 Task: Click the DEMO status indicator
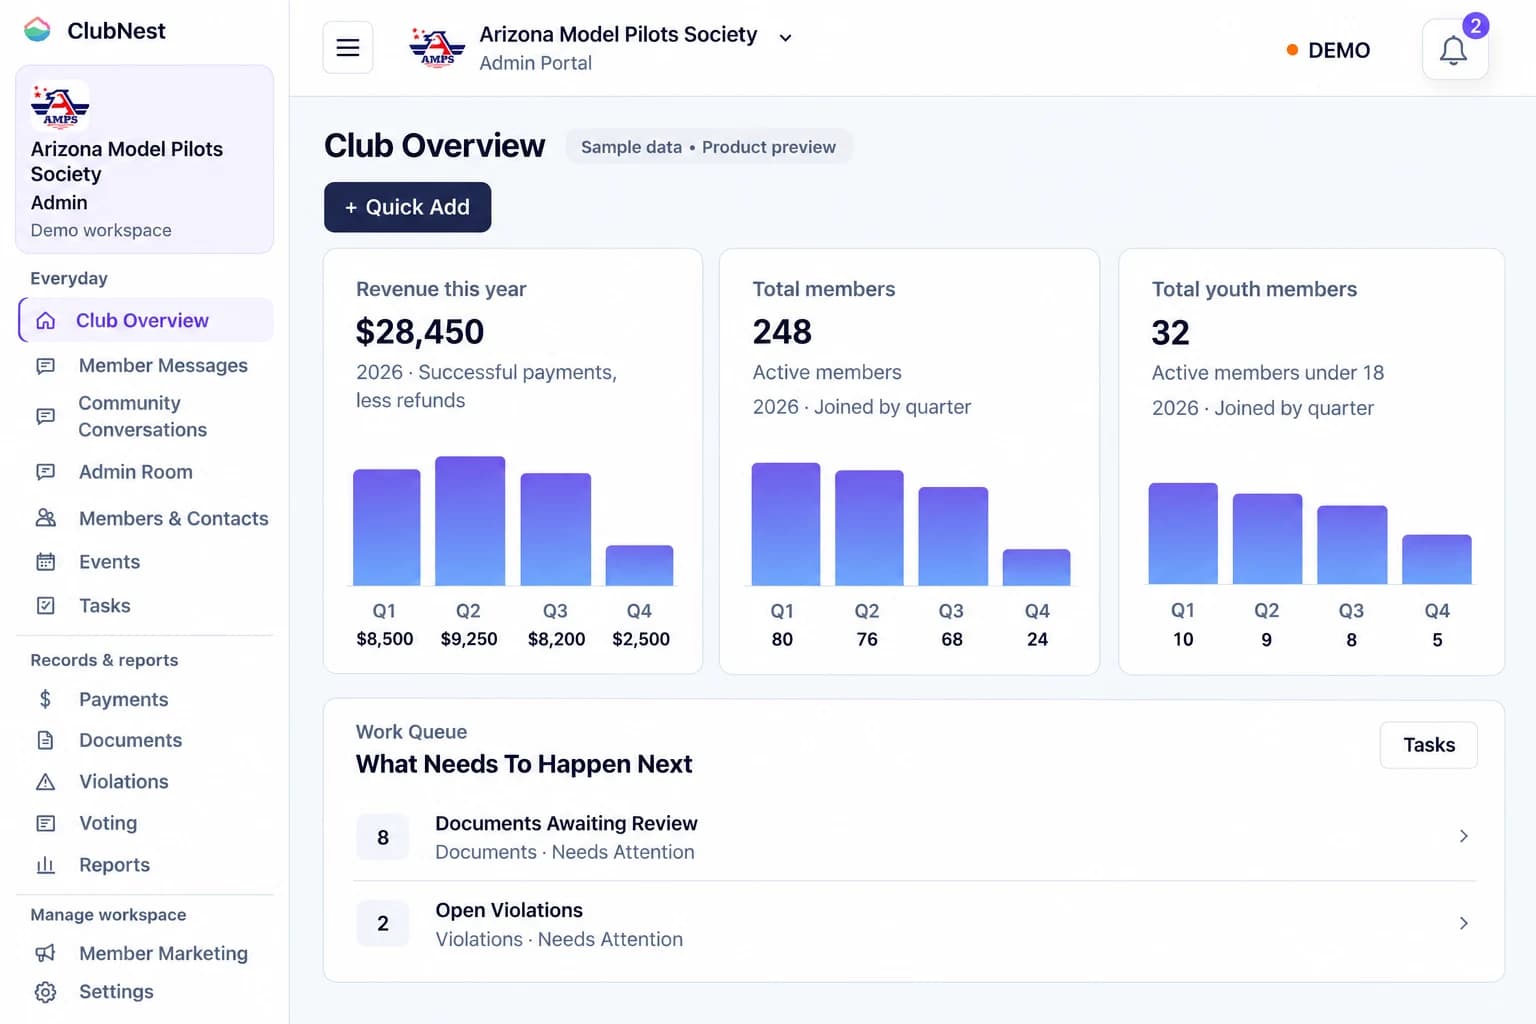click(1328, 50)
